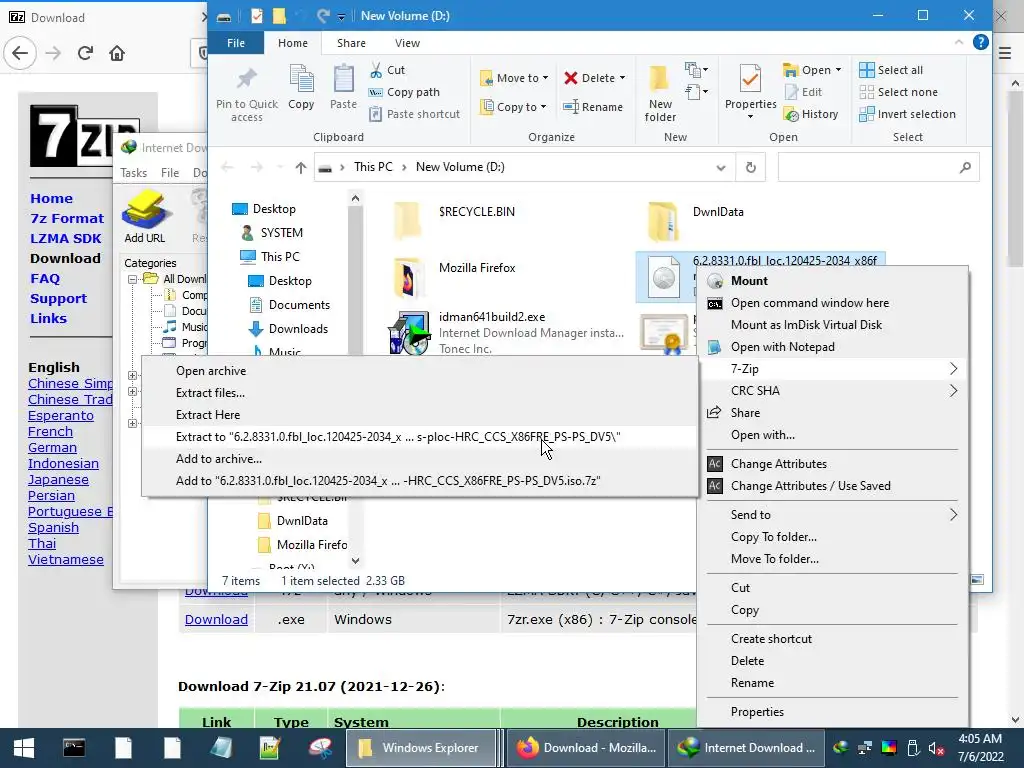Click the address bar refresh icon
This screenshot has width=1024, height=768.
pyautogui.click(x=750, y=168)
